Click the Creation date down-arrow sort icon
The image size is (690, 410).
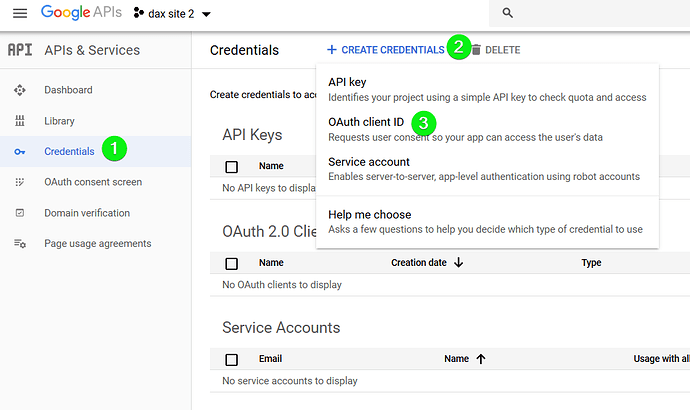[459, 263]
